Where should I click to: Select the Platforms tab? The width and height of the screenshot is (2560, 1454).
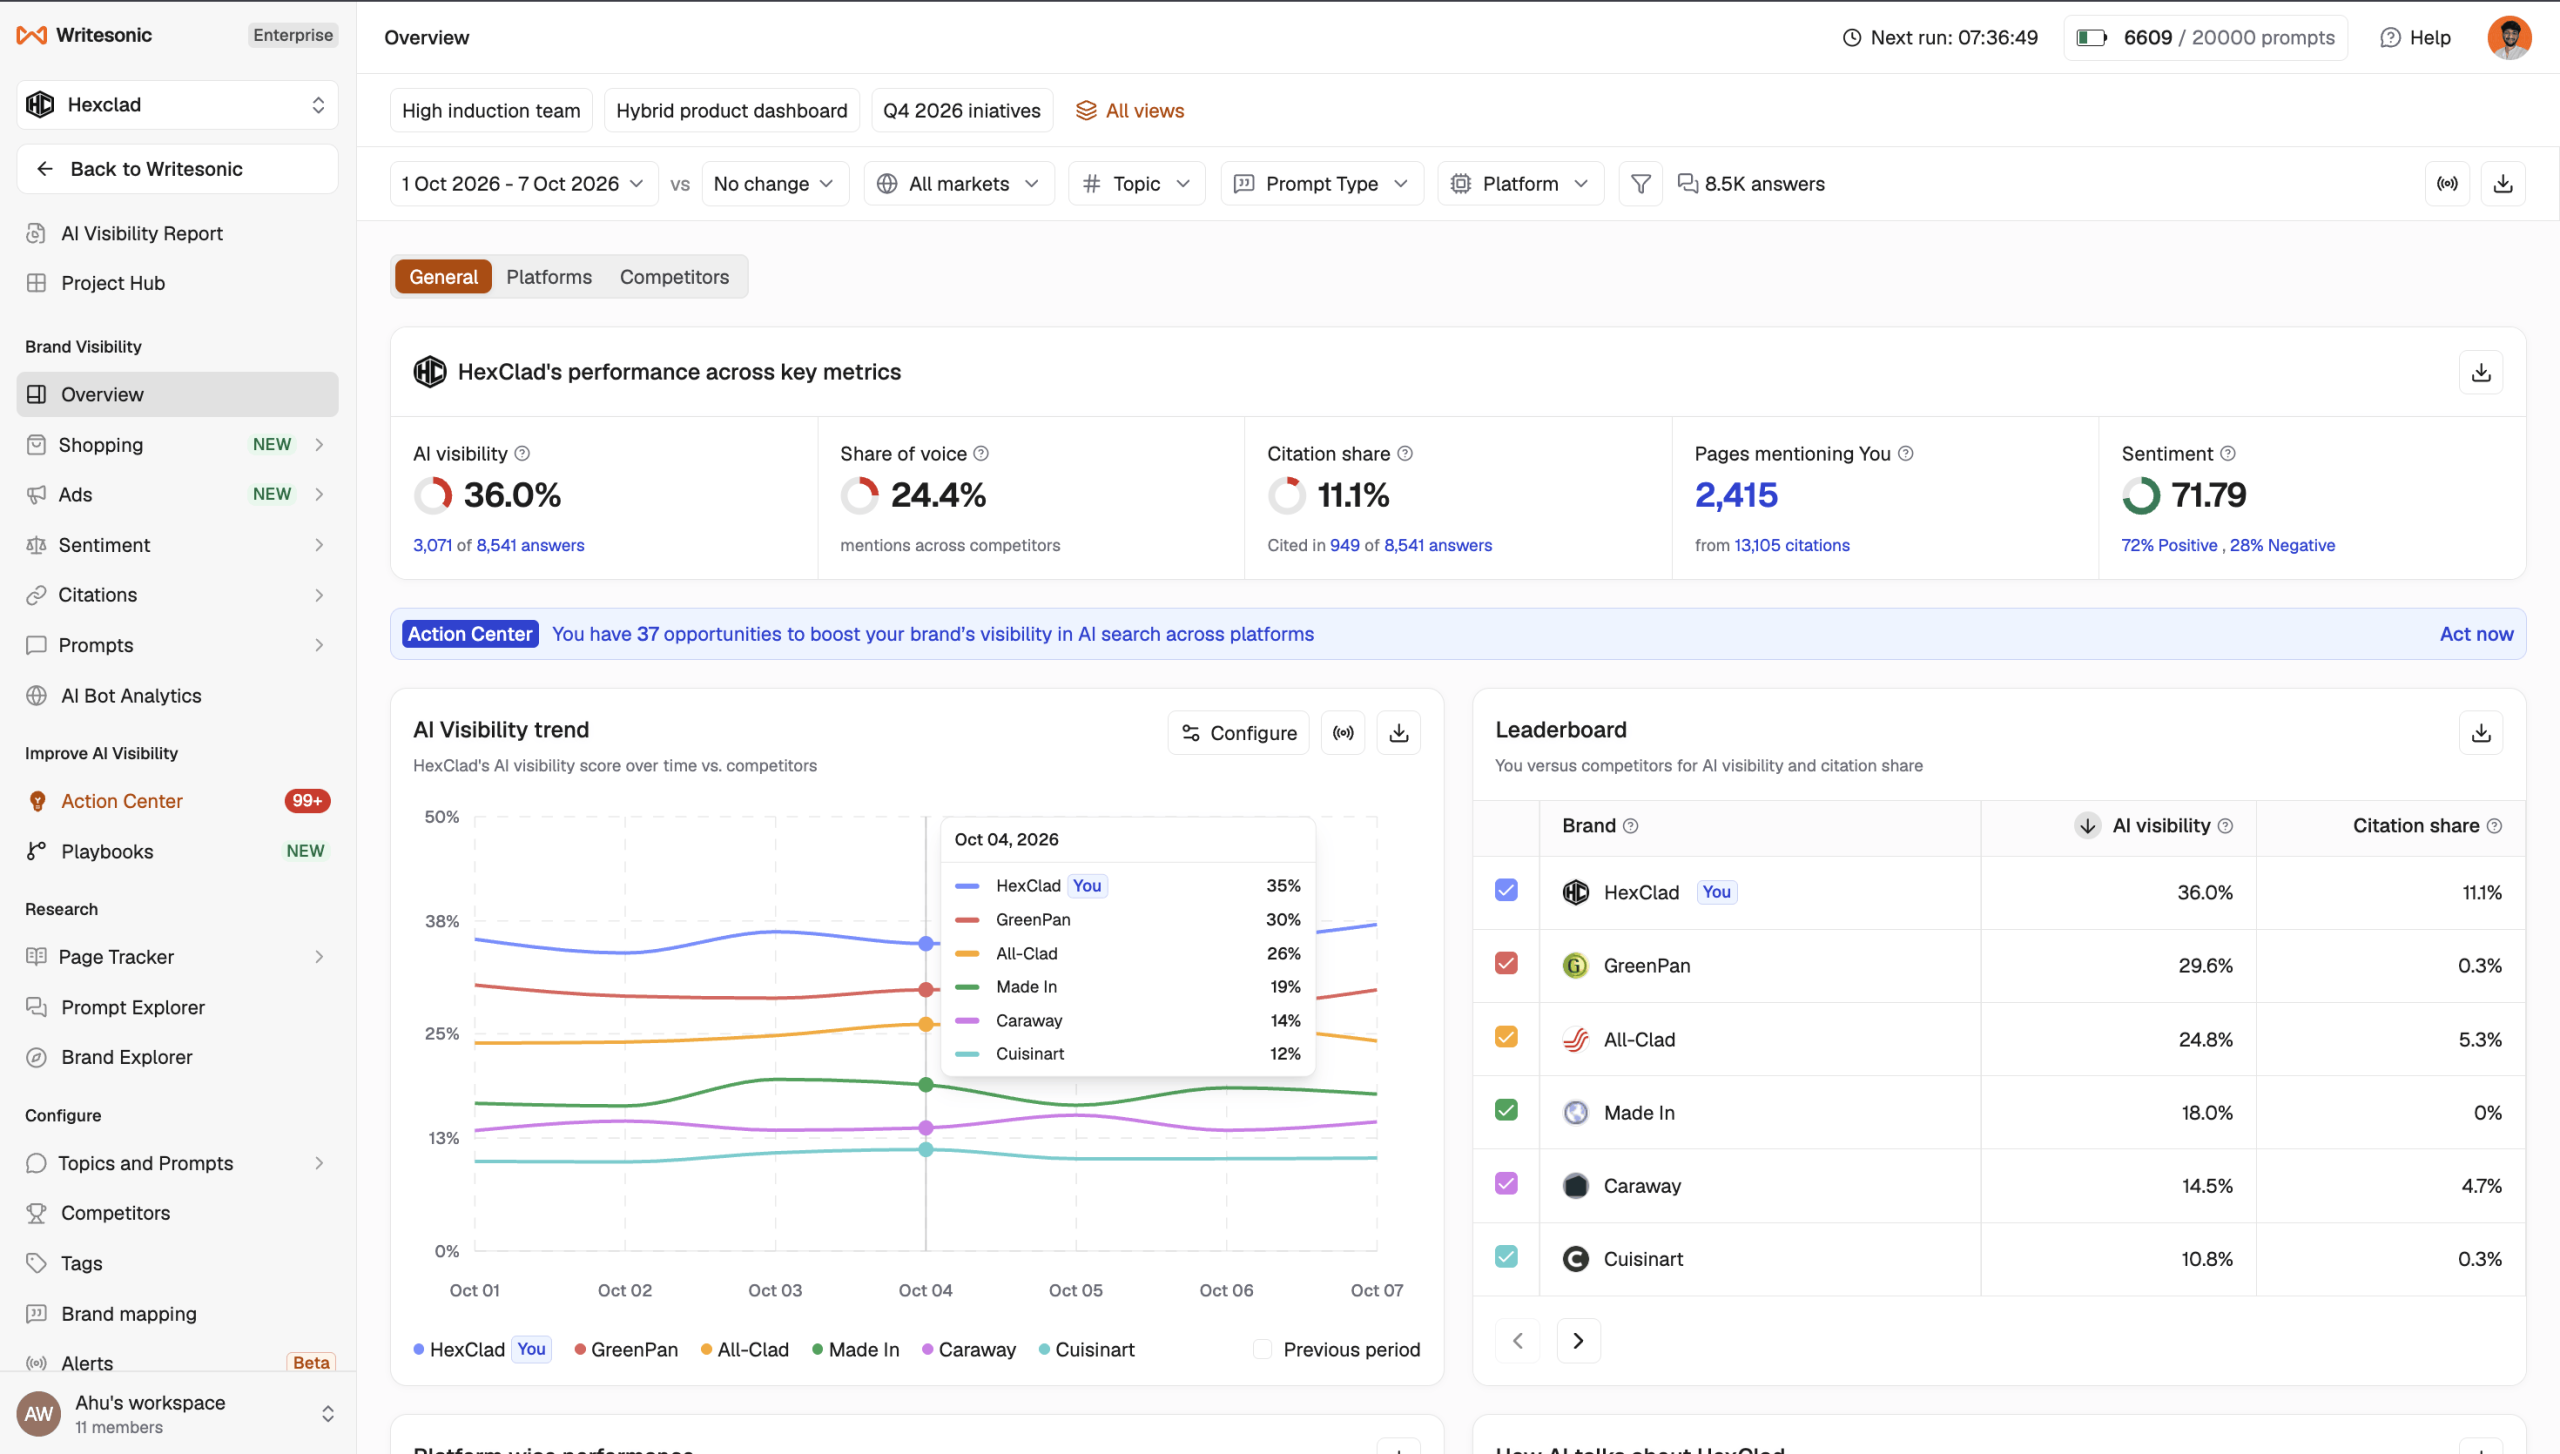(x=549, y=277)
